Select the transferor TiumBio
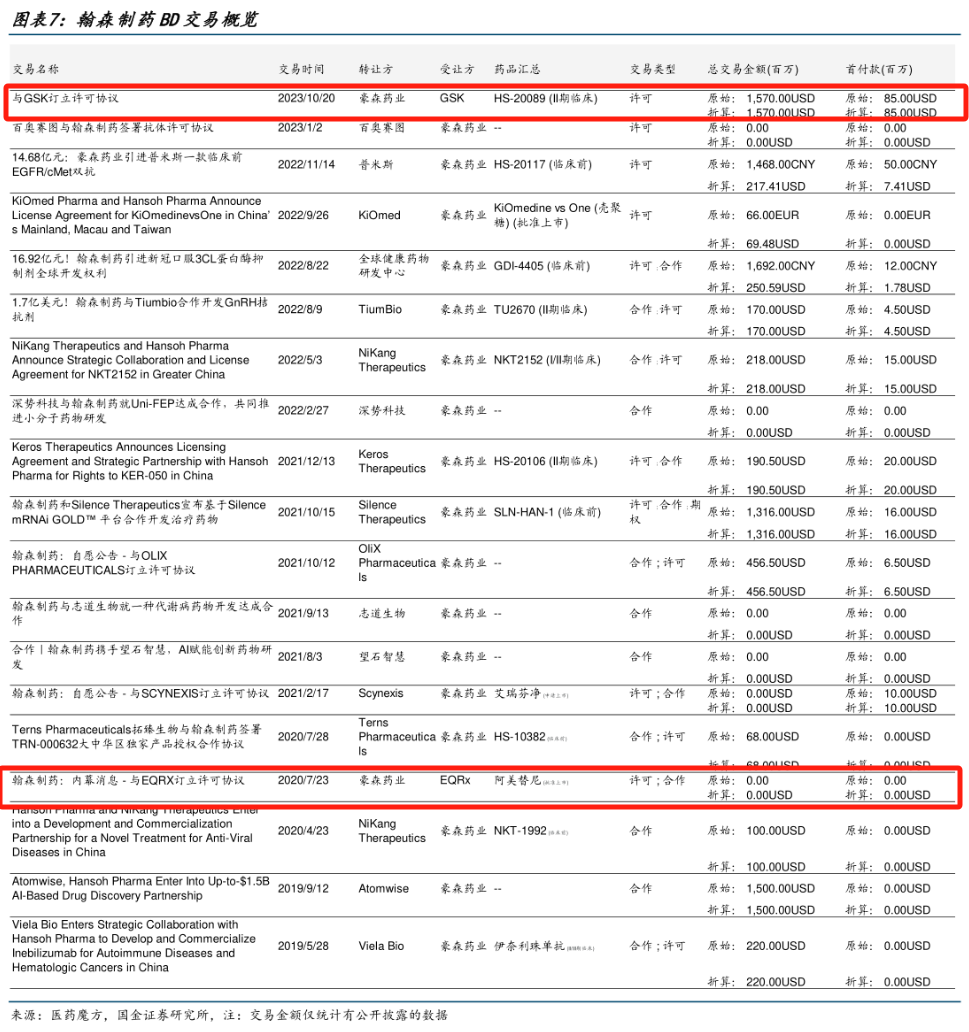This screenshot has width=969, height=1032. (380, 309)
